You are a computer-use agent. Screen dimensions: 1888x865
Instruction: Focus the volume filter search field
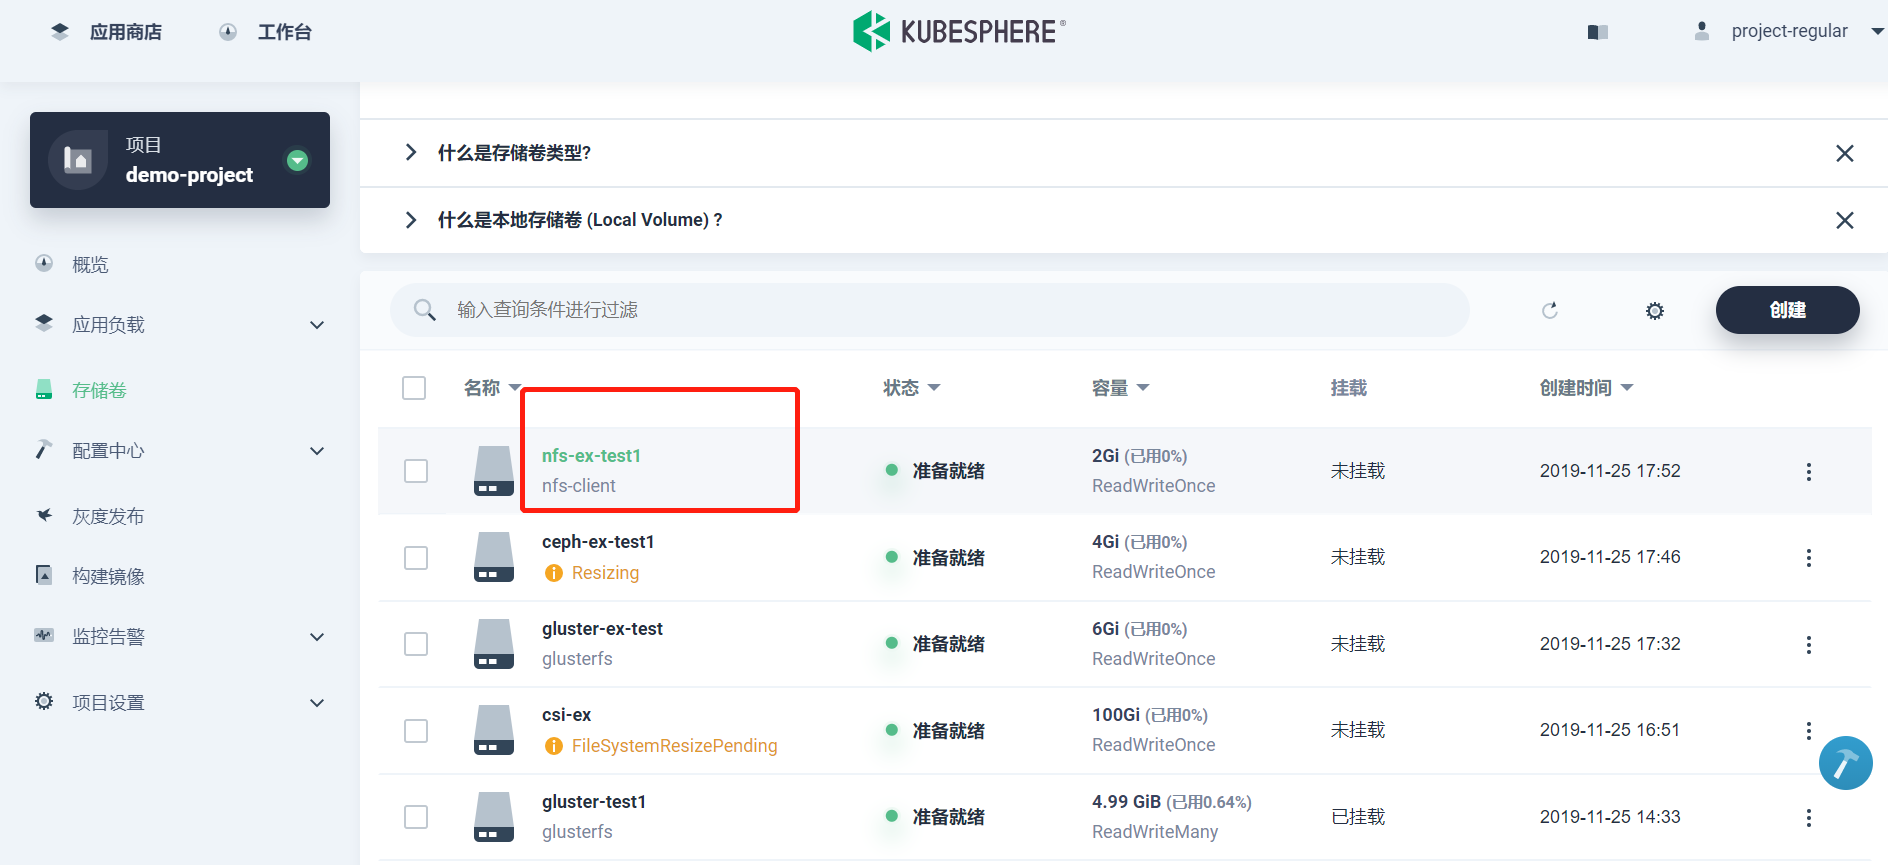(x=930, y=310)
